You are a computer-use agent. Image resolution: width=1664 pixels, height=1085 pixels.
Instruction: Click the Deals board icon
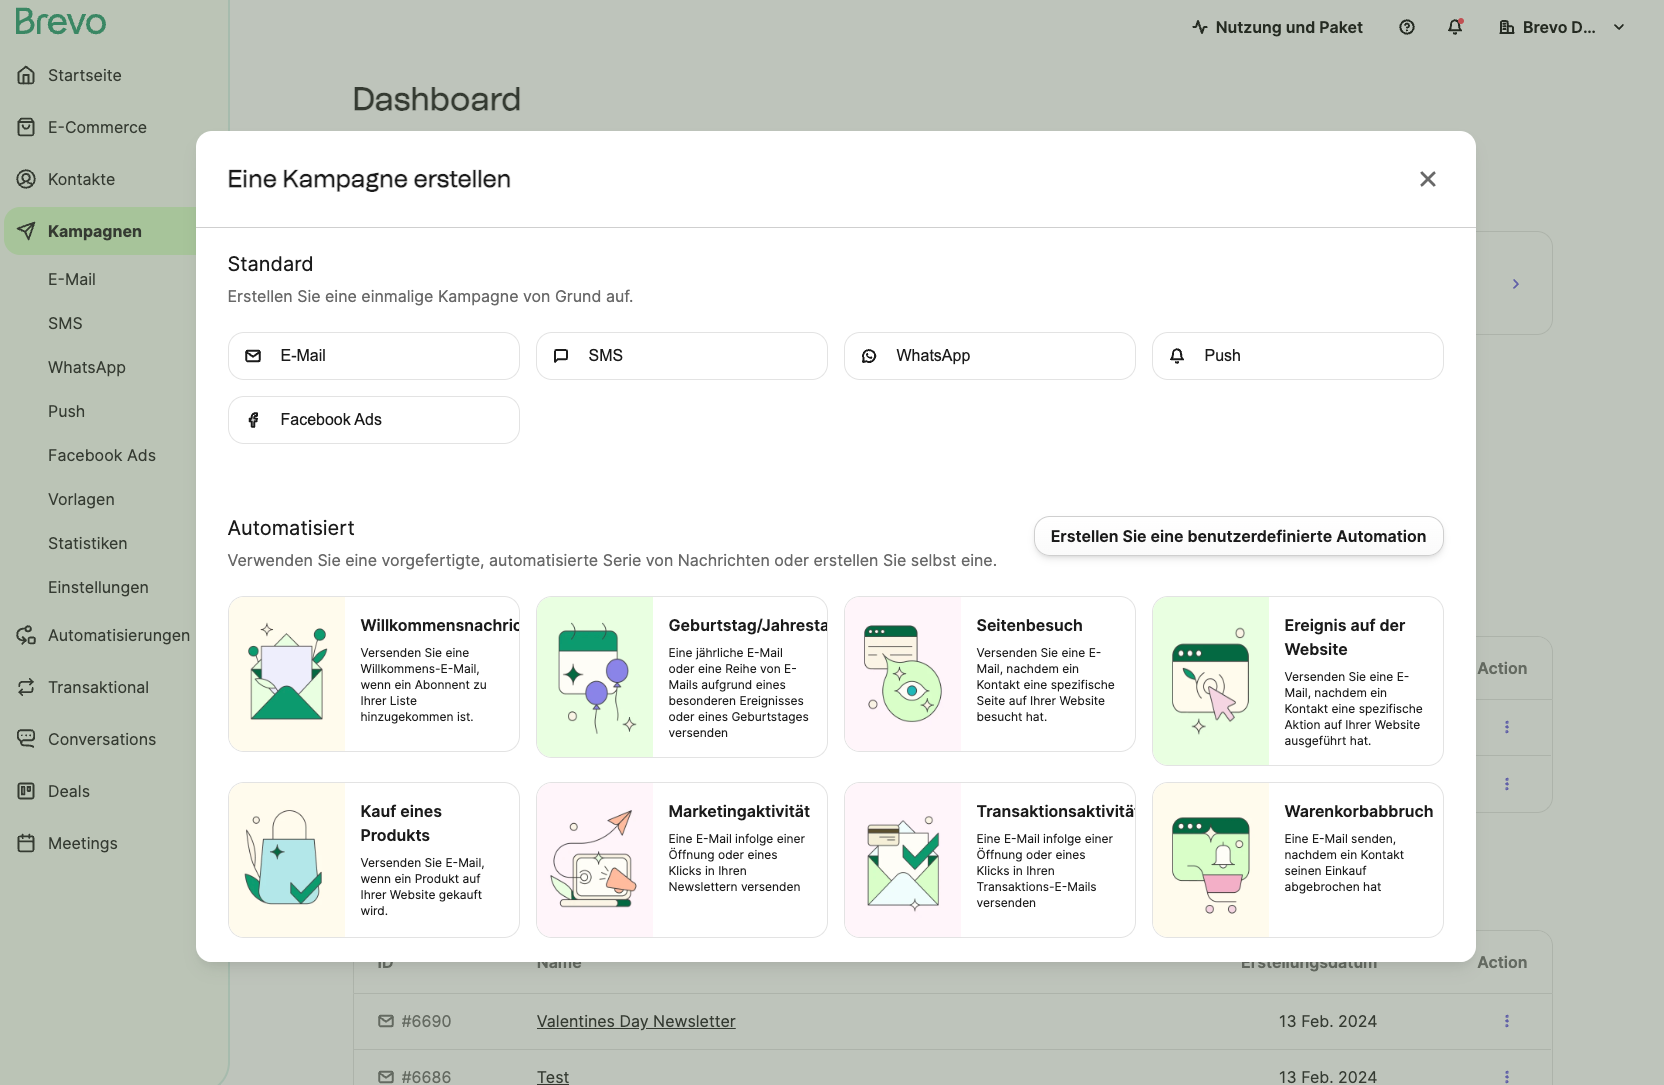pyautogui.click(x=26, y=791)
